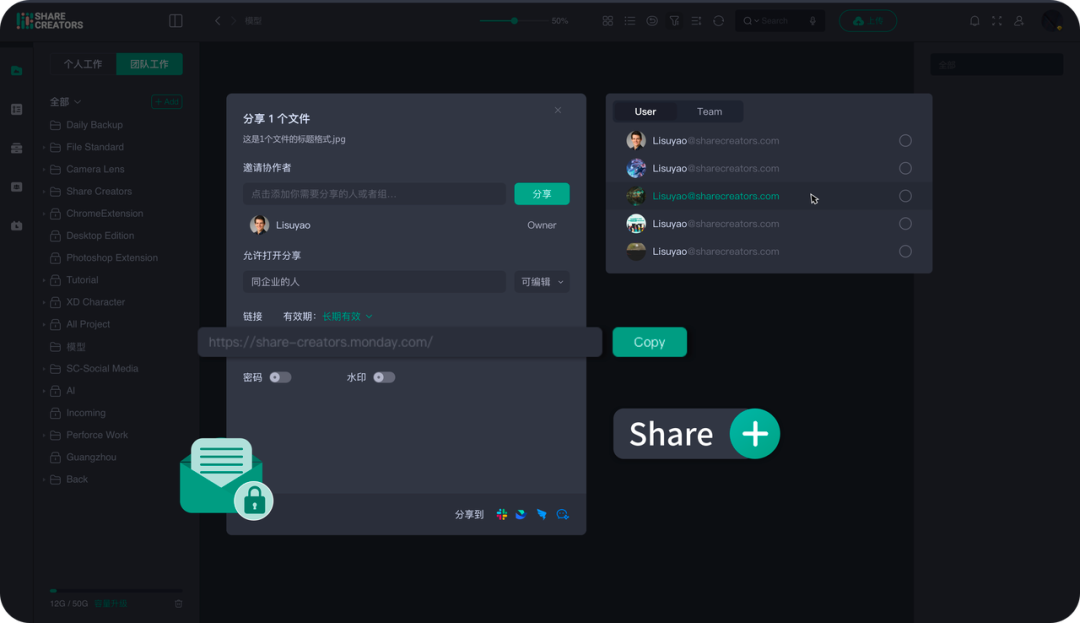Click the 模型 breadcrumb label
Viewport: 1080px width, 623px height.
click(x=253, y=21)
